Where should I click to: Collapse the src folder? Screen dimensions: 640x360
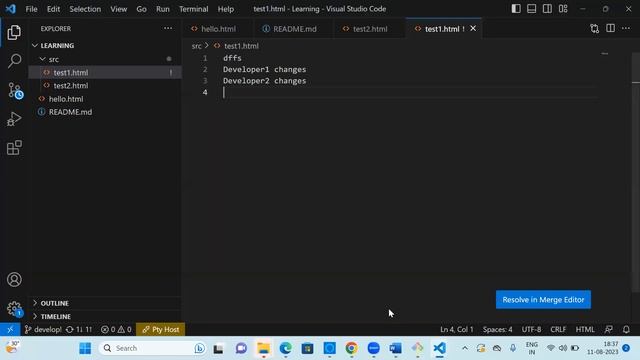click(x=106, y=59)
